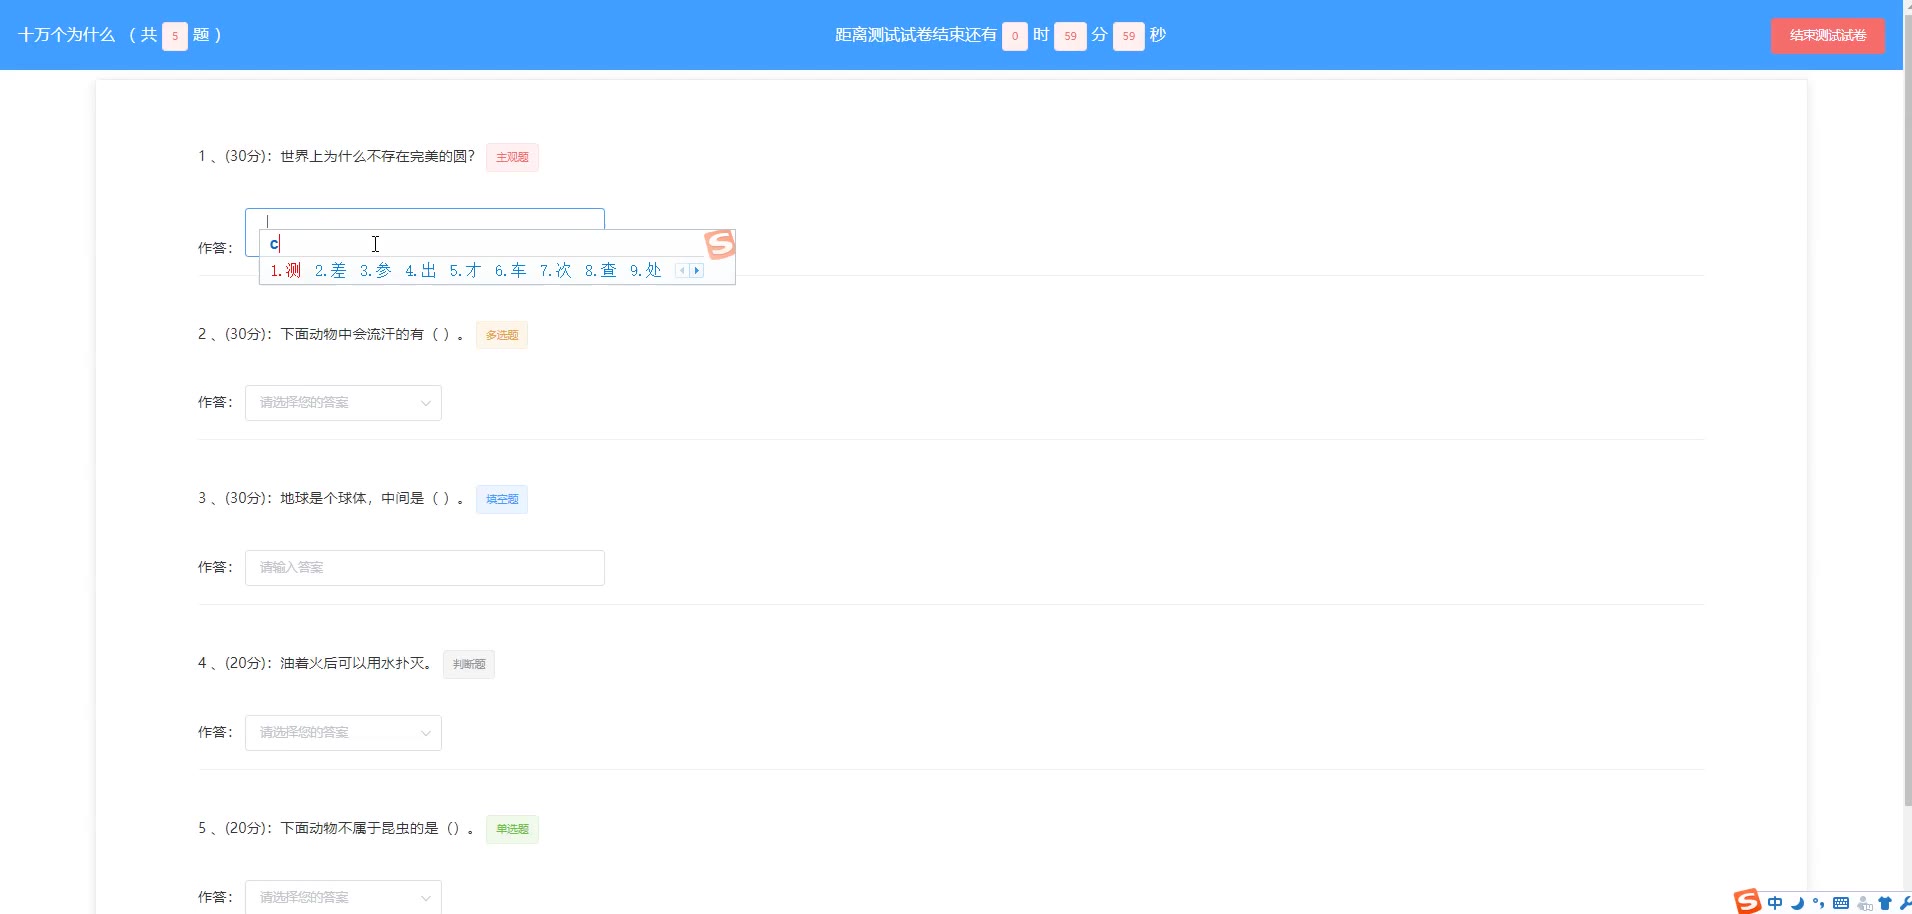Choose candidate 7.次
Screen dimensions: 1912x914
point(555,270)
